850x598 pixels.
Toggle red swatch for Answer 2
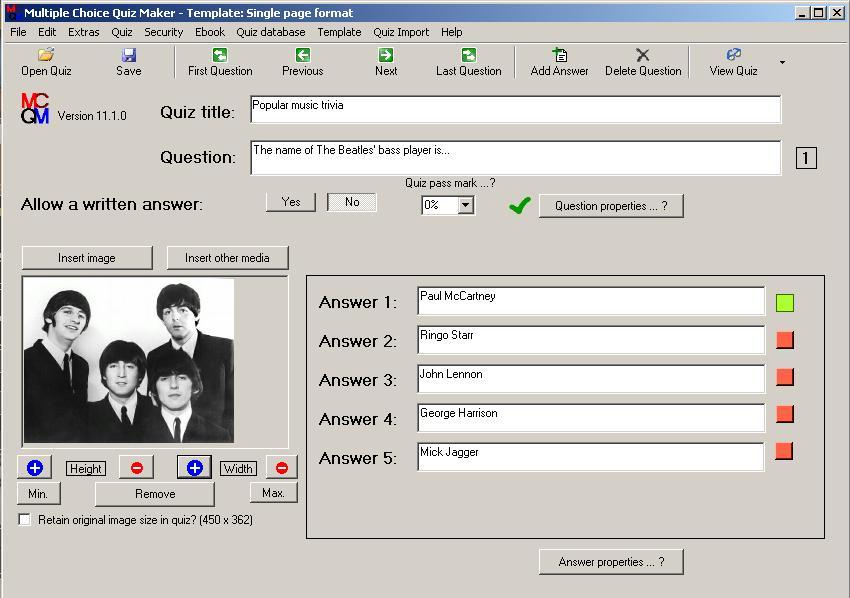784,340
